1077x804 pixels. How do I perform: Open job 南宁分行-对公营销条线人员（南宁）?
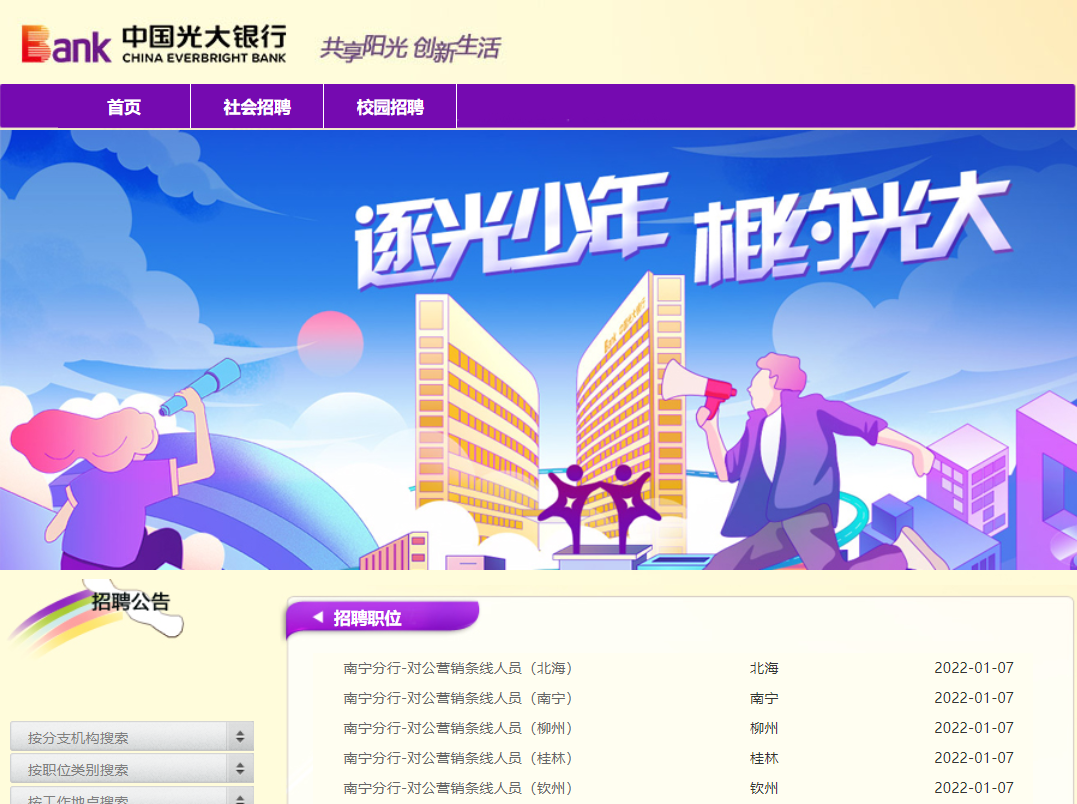coord(458,698)
